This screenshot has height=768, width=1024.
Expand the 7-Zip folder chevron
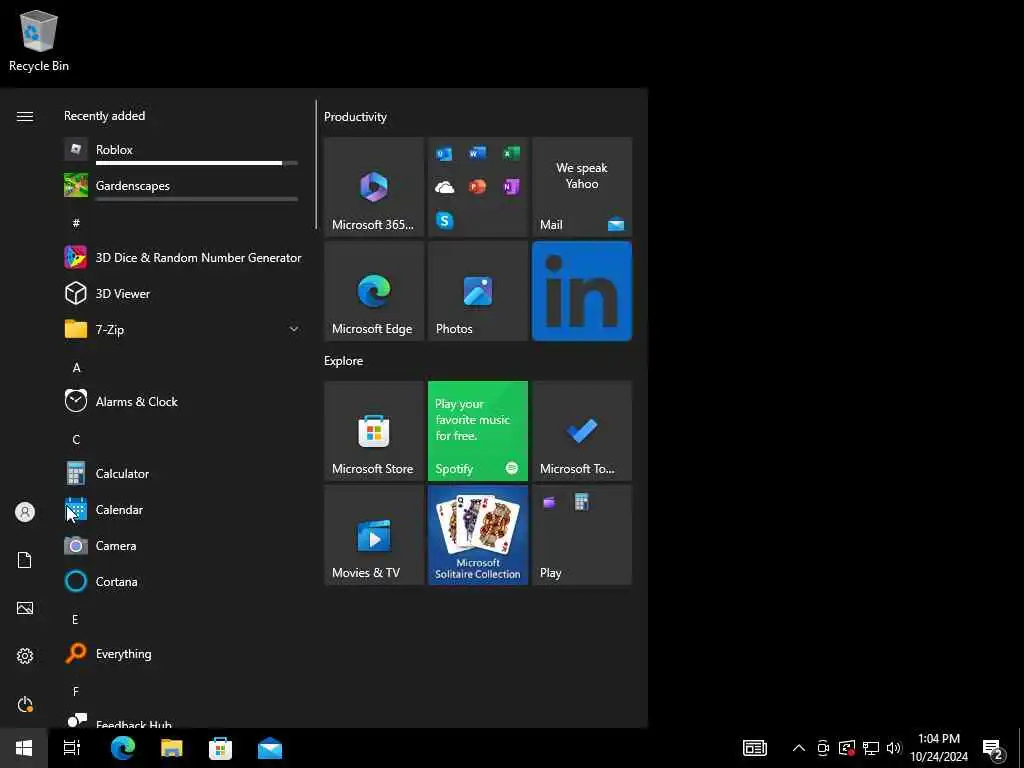click(294, 329)
